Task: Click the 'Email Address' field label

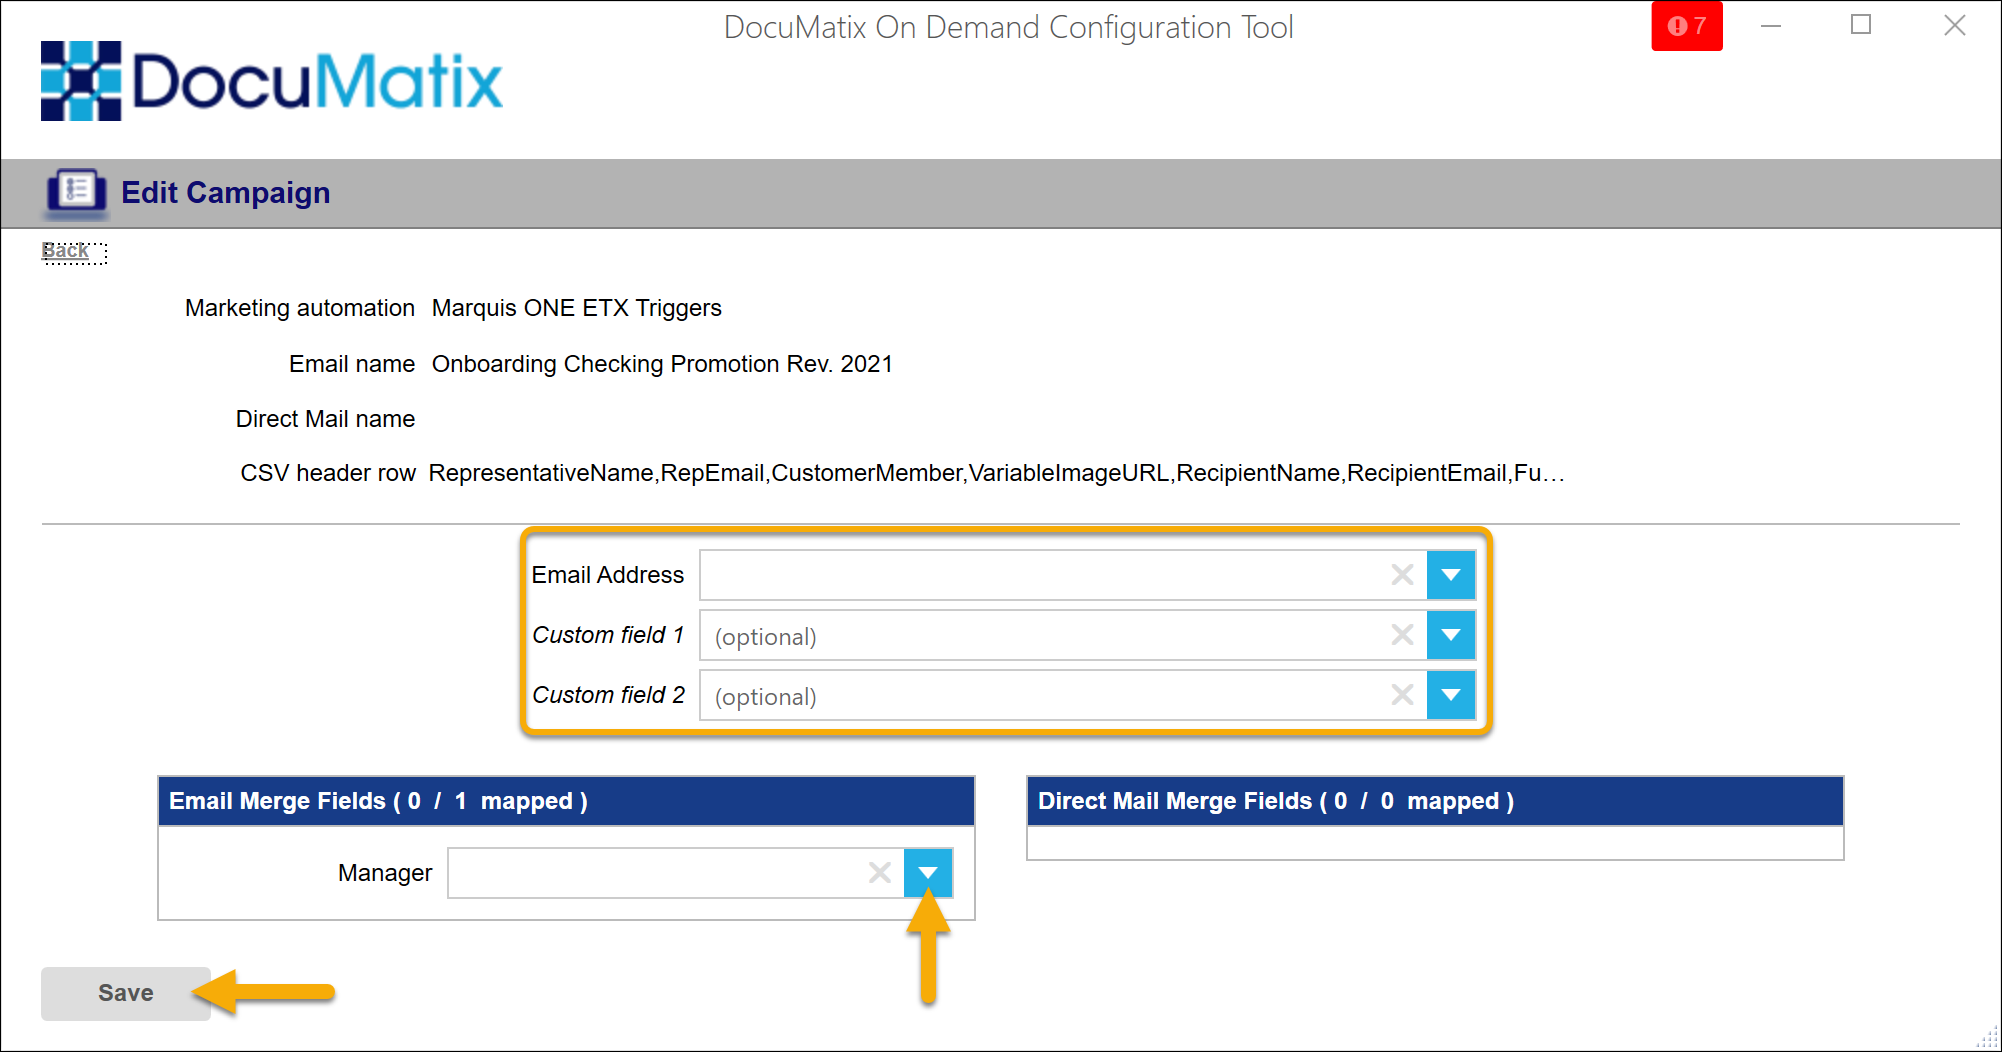Action: point(608,575)
